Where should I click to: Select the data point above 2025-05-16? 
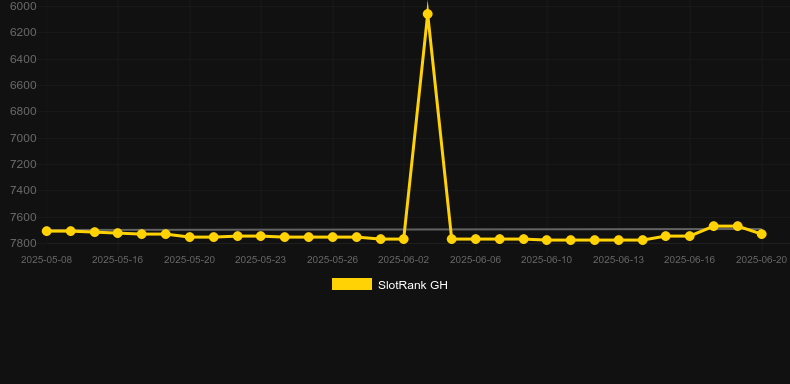pos(118,233)
